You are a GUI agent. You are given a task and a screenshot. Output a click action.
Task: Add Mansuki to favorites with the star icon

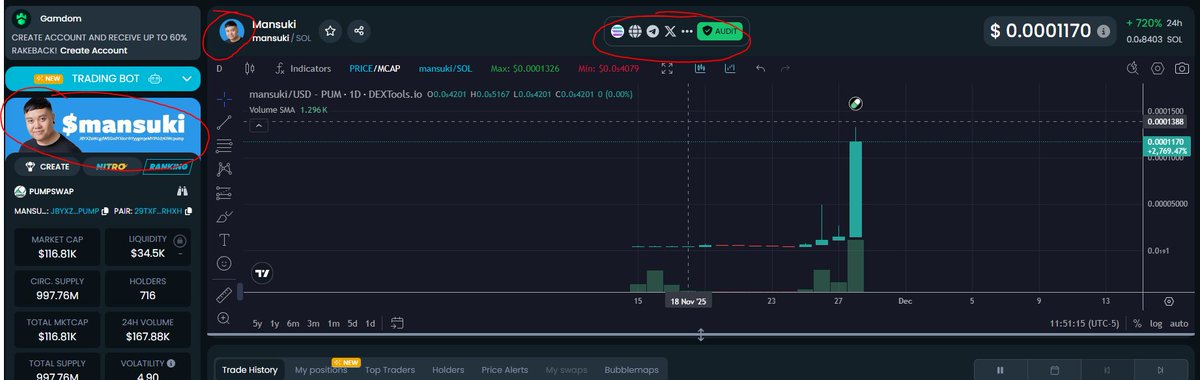pyautogui.click(x=331, y=31)
